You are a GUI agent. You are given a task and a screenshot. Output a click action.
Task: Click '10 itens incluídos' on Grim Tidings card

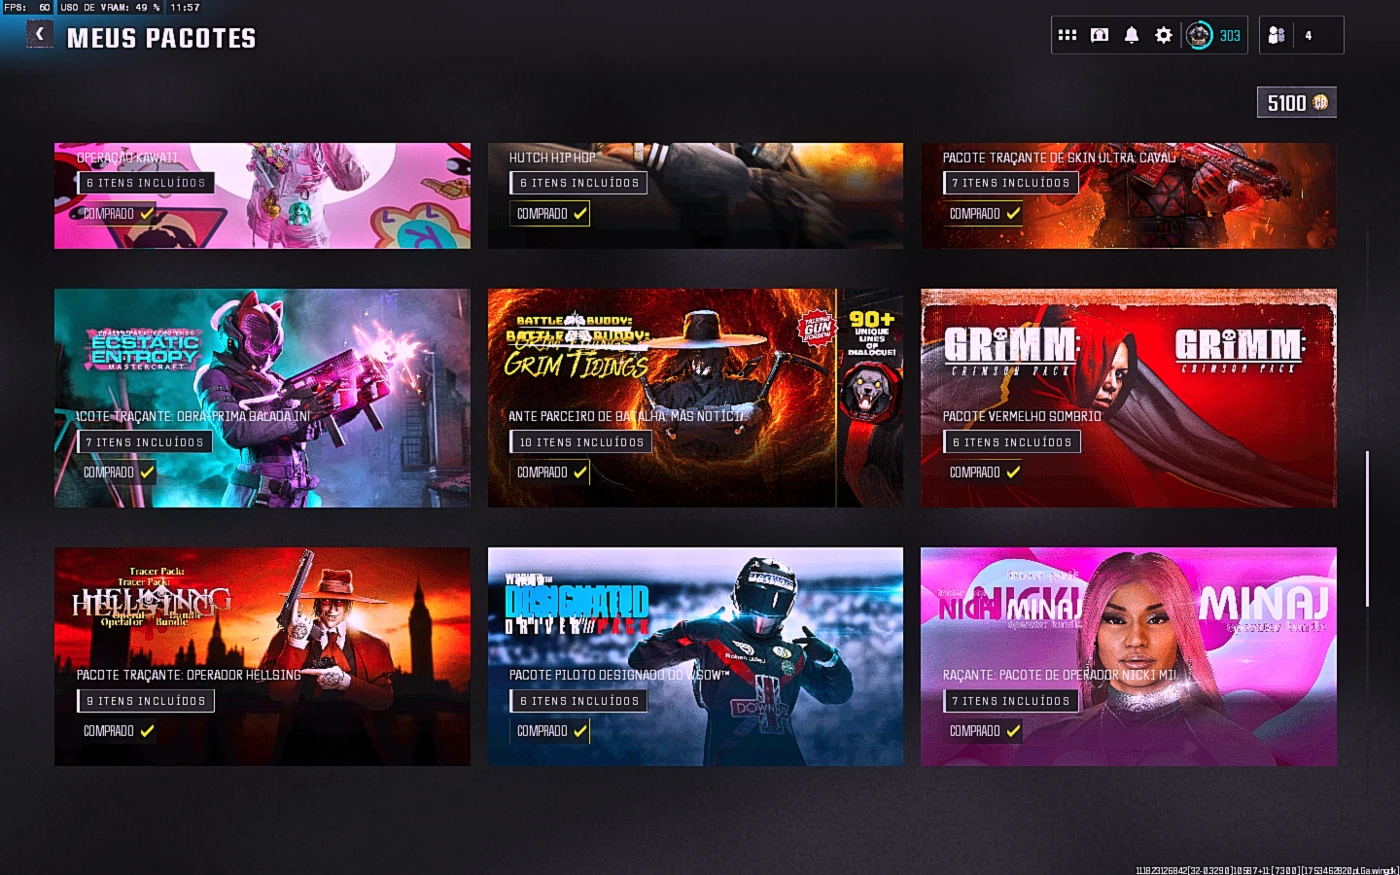582,442
